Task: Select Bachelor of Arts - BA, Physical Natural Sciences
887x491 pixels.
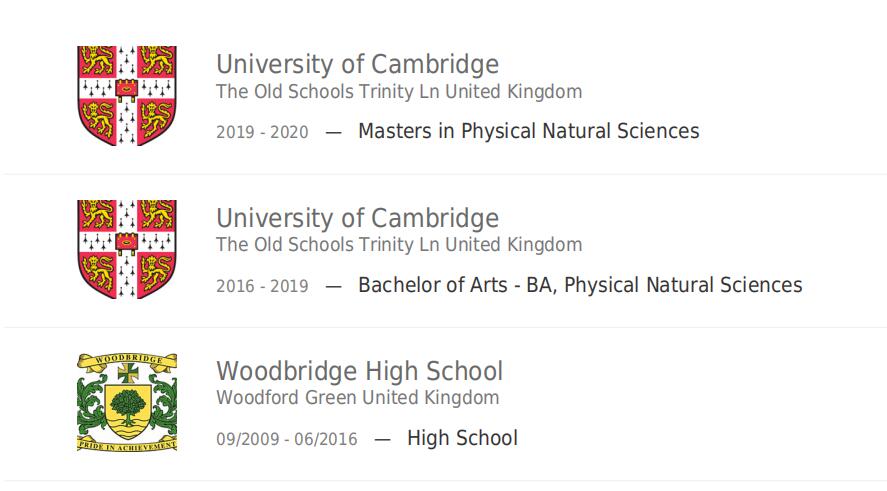Action: point(580,285)
